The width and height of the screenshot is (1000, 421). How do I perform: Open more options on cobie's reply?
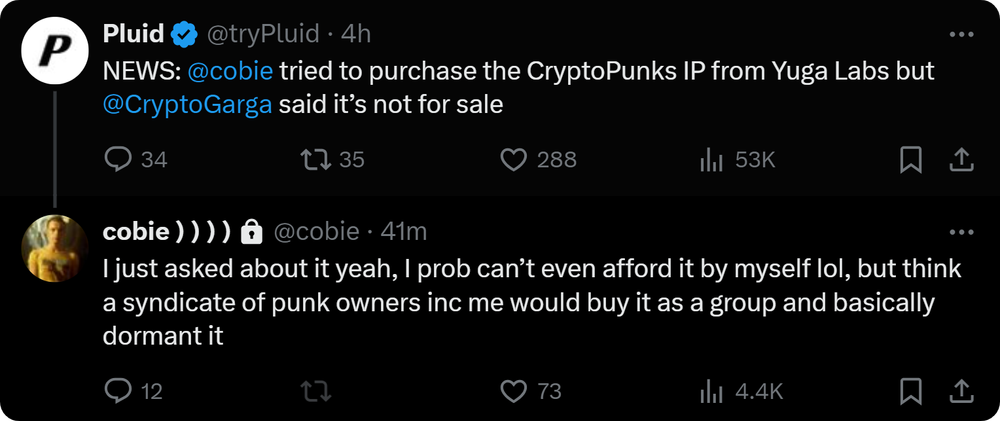pos(960,232)
